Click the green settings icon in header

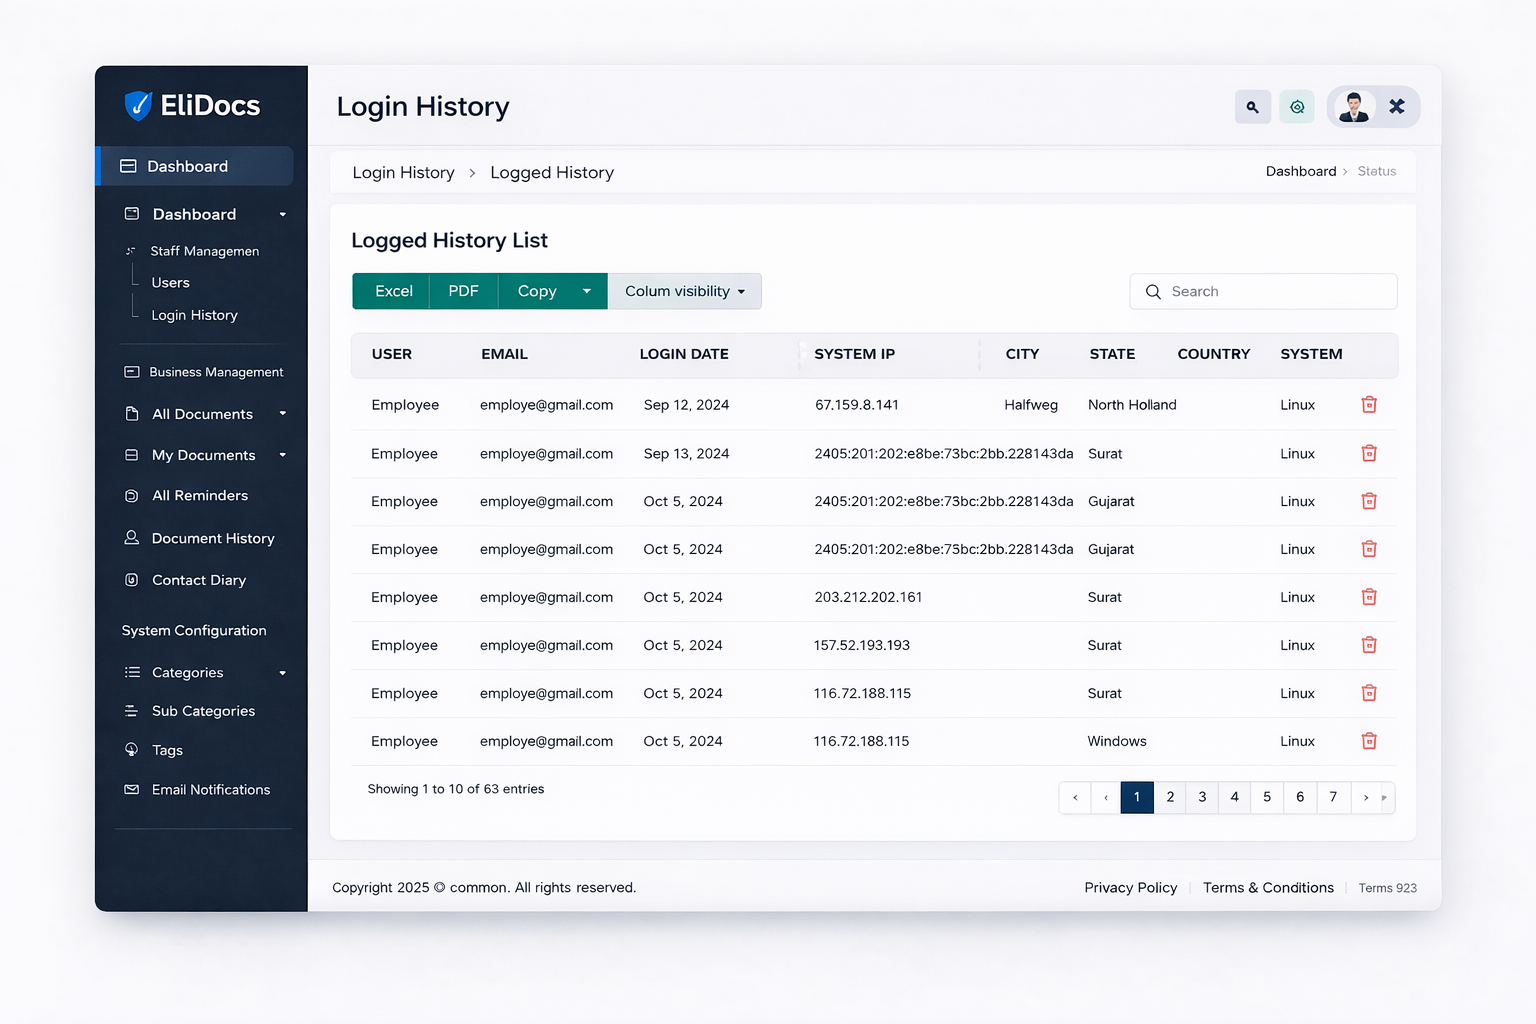pyautogui.click(x=1297, y=107)
